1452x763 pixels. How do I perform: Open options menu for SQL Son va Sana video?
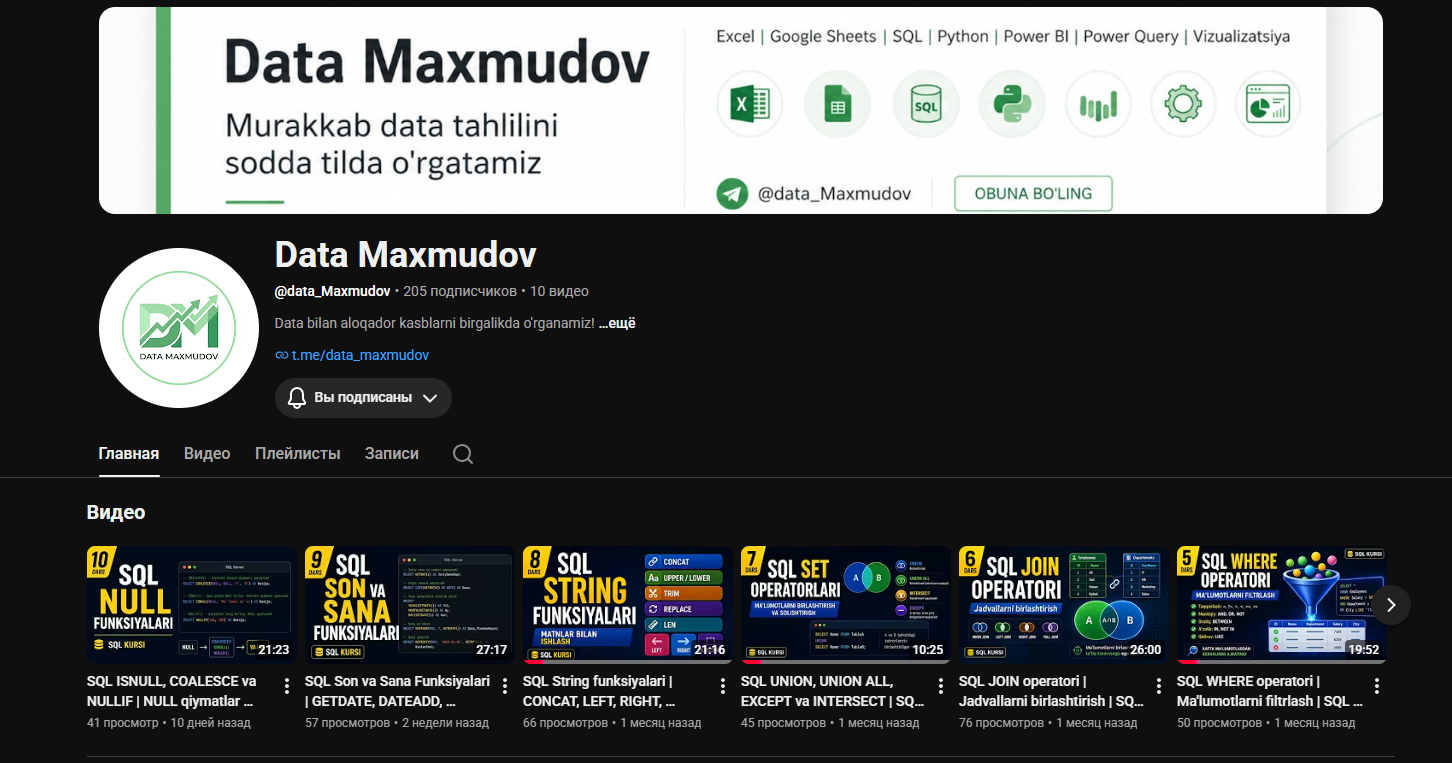pos(505,686)
